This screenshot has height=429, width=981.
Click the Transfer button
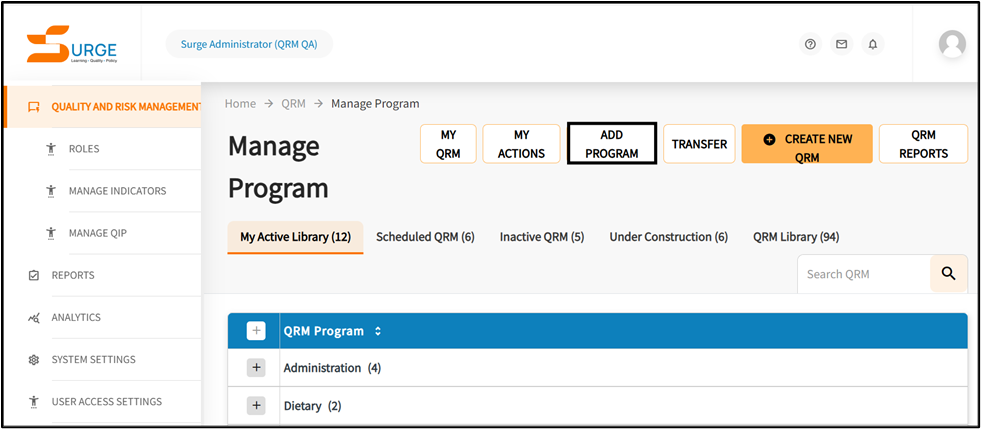coord(699,144)
